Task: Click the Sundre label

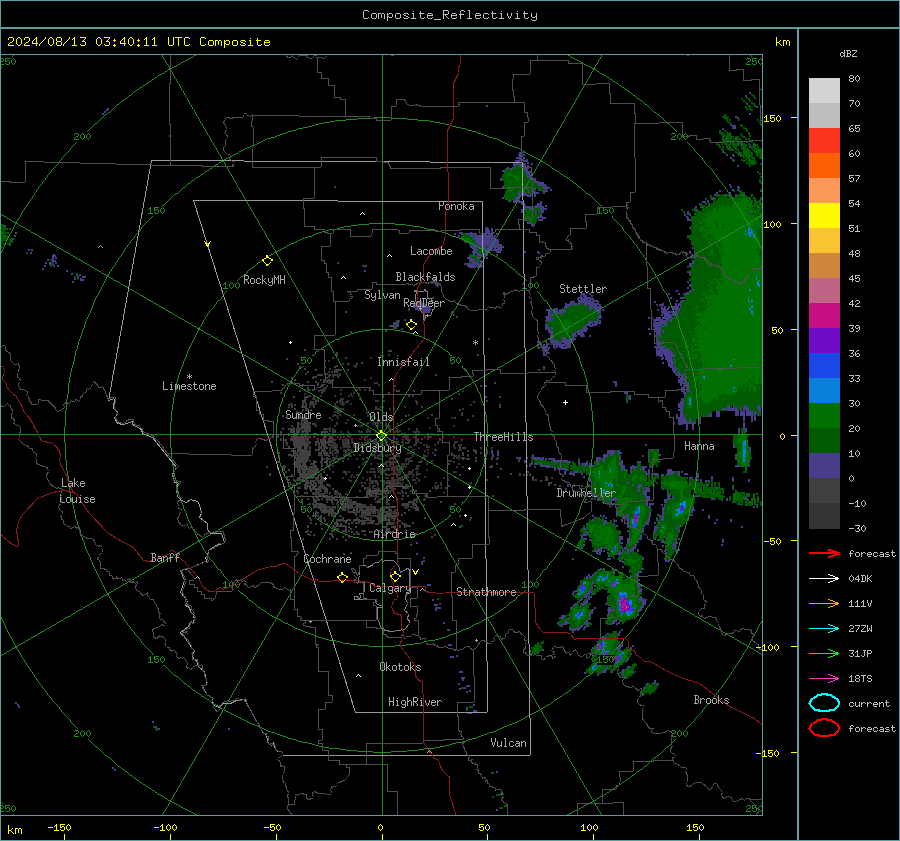Action: (x=303, y=414)
